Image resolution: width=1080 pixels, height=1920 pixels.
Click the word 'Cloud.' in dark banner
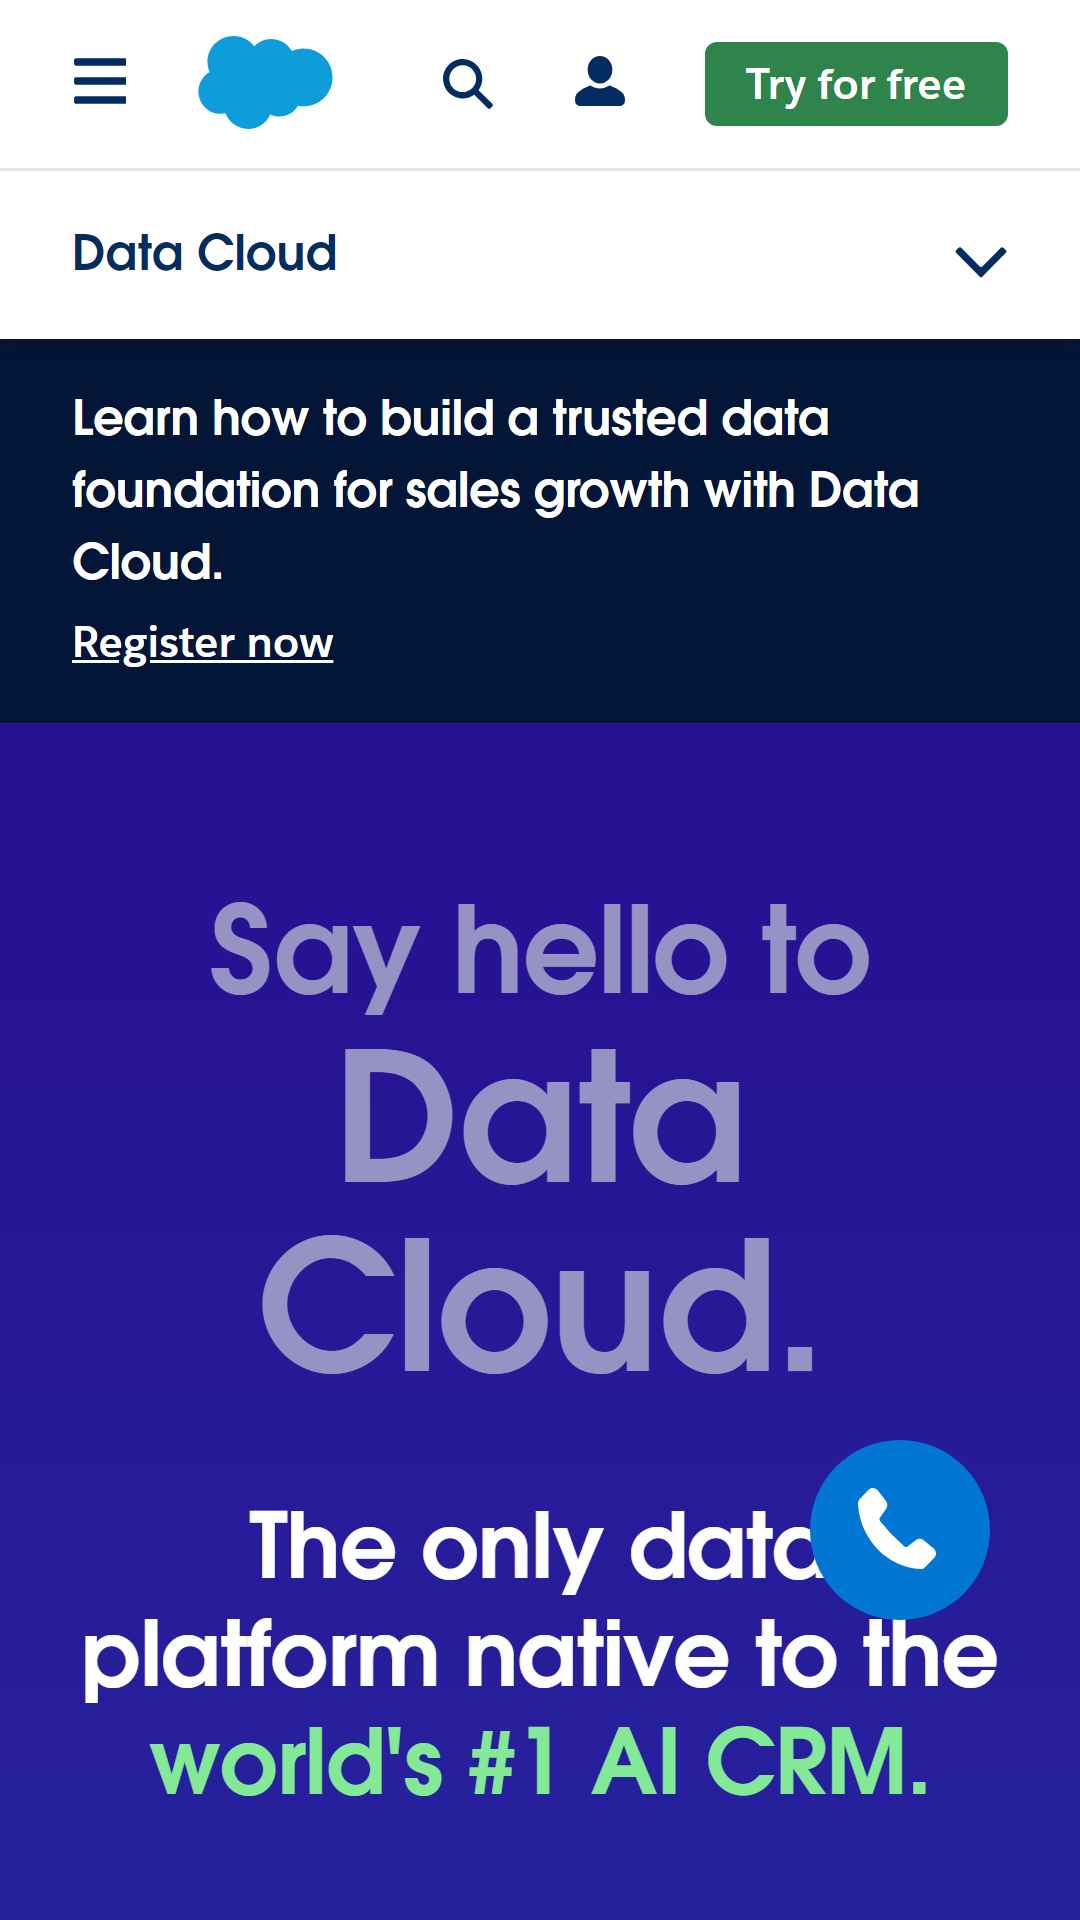click(148, 562)
